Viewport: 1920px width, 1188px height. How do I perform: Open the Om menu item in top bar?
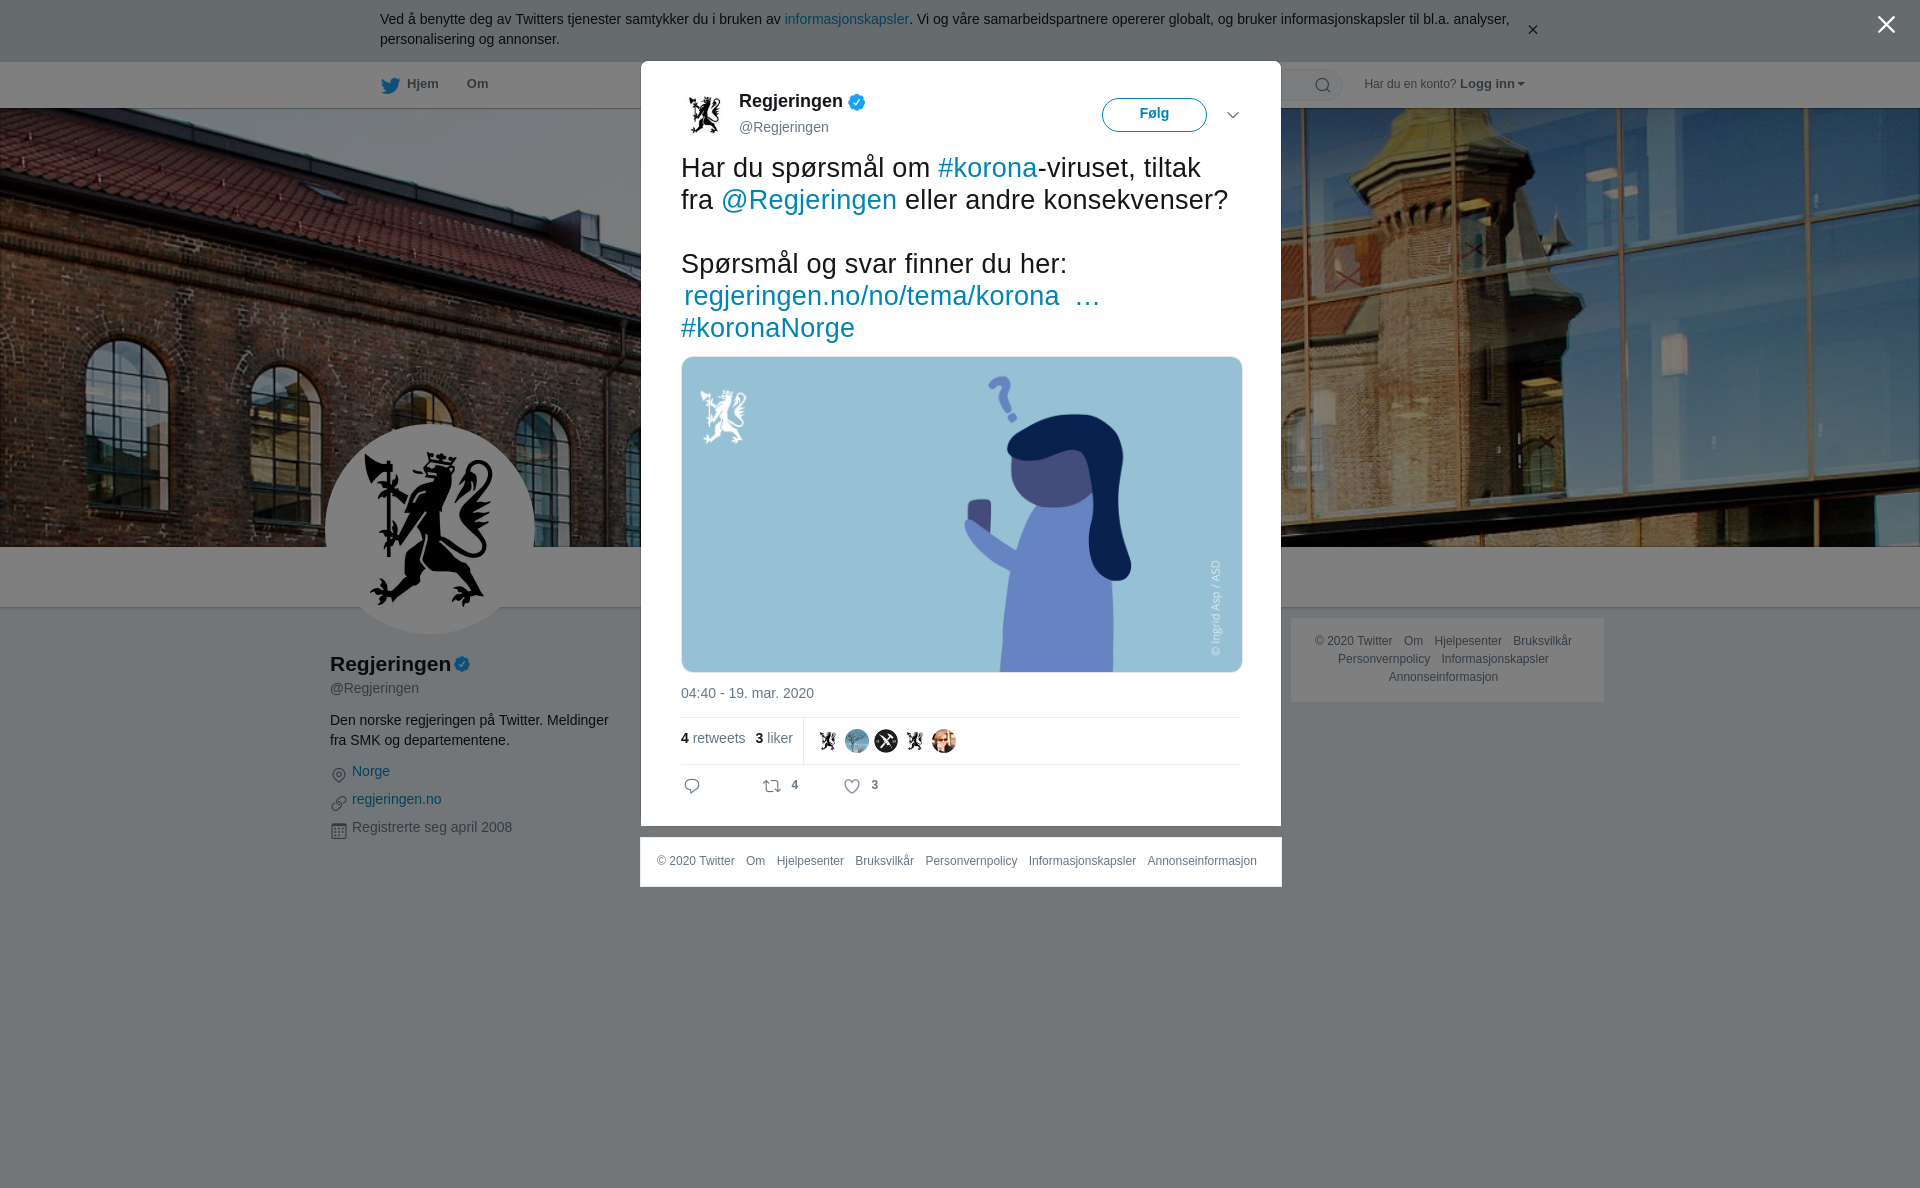pyautogui.click(x=478, y=84)
